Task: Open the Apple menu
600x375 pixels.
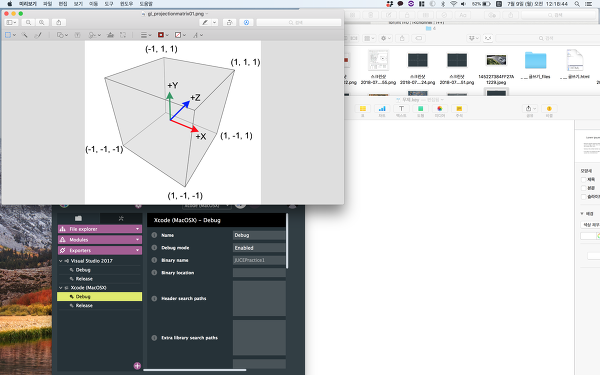Action: pos(10,4)
